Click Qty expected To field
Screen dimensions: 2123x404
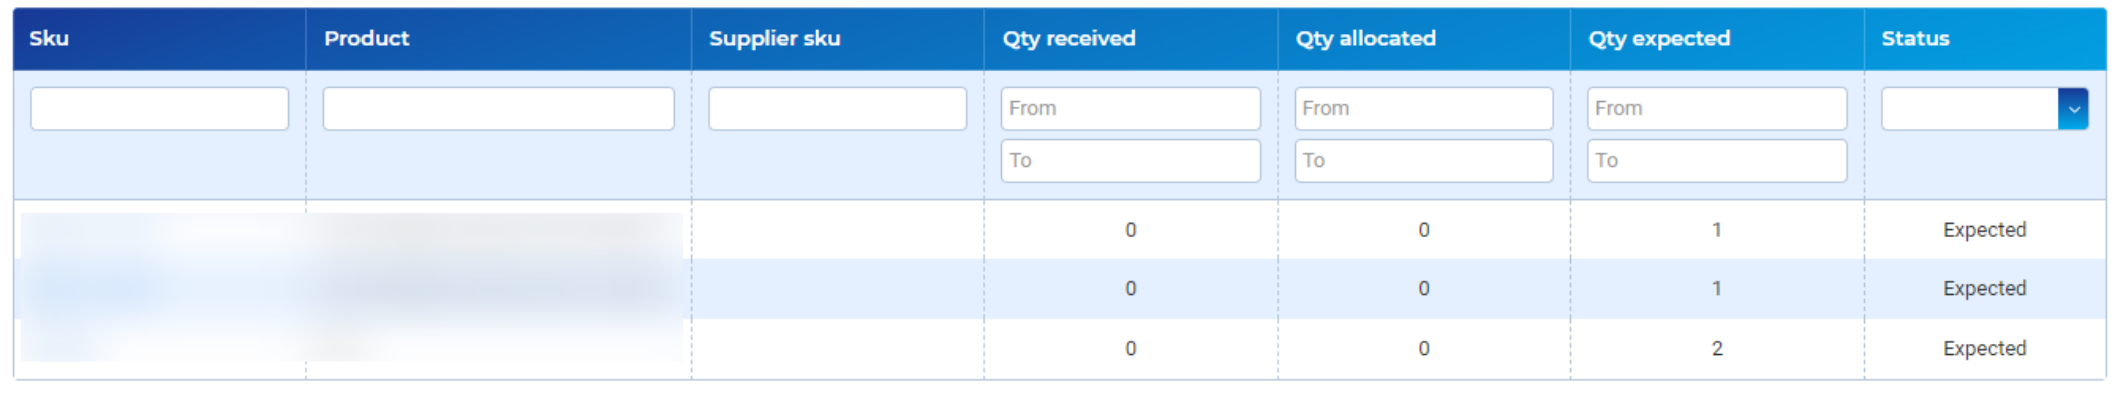pos(1717,161)
